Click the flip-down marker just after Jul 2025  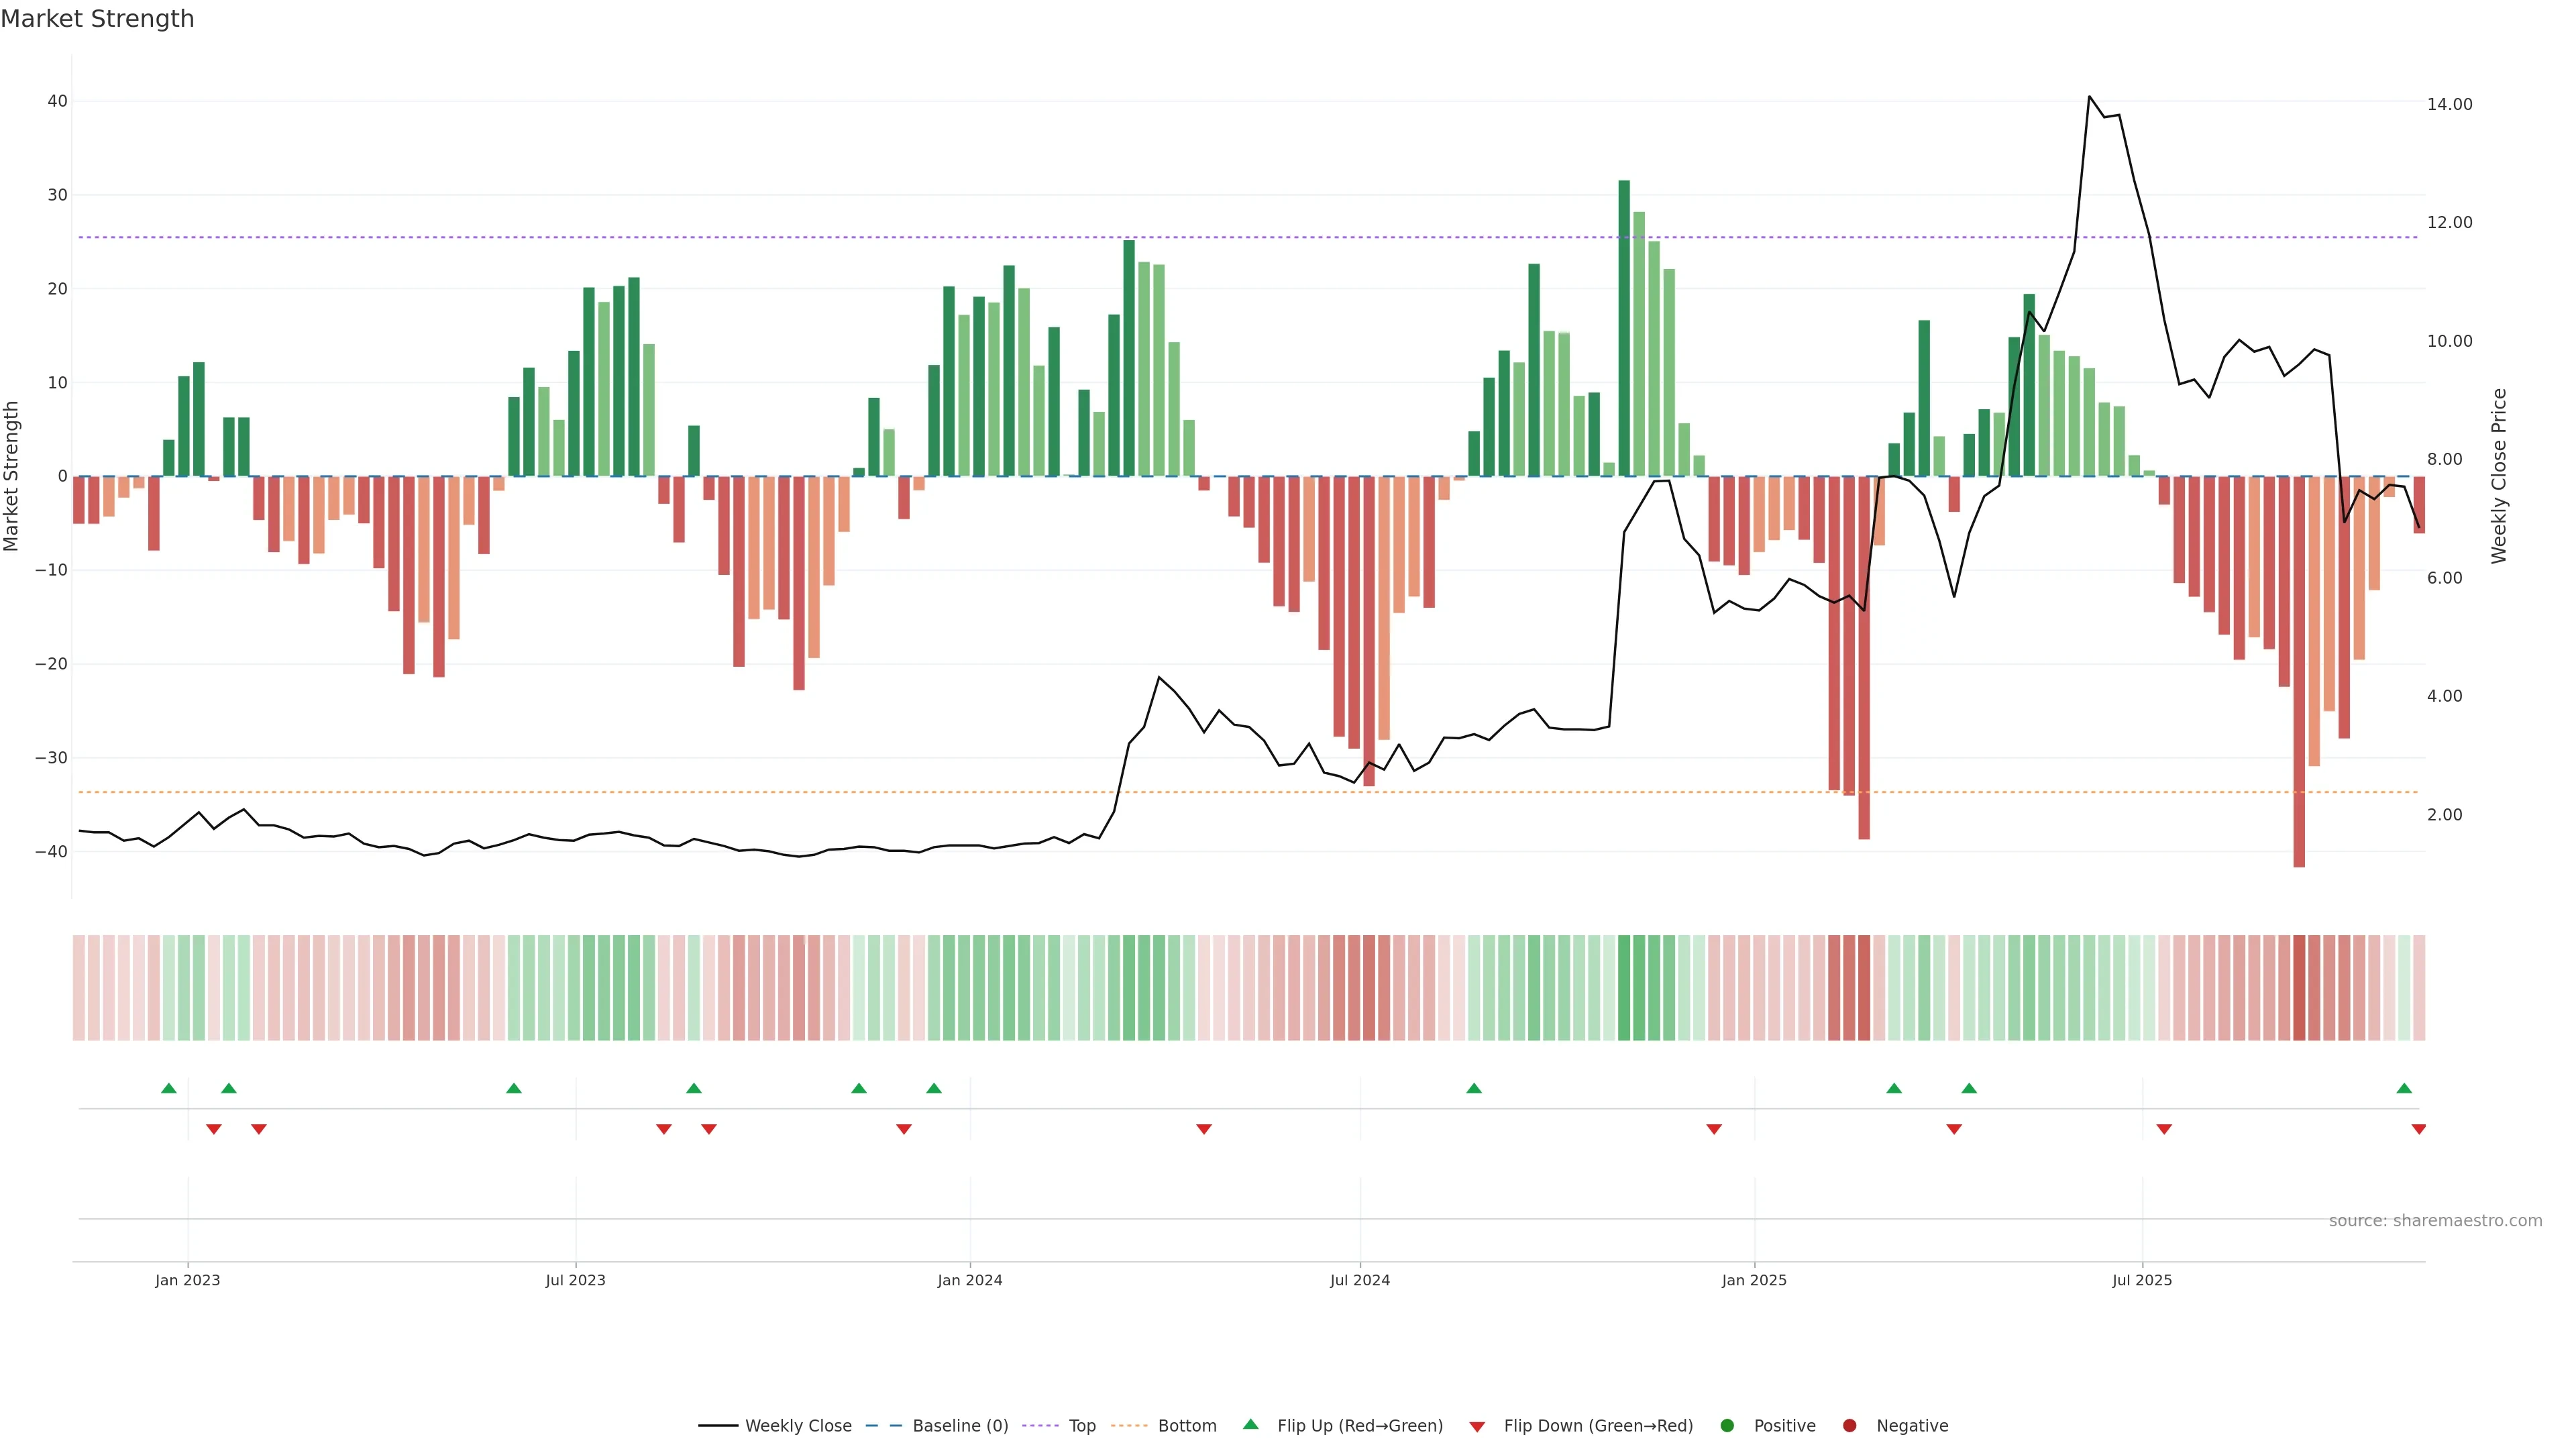click(2164, 1129)
